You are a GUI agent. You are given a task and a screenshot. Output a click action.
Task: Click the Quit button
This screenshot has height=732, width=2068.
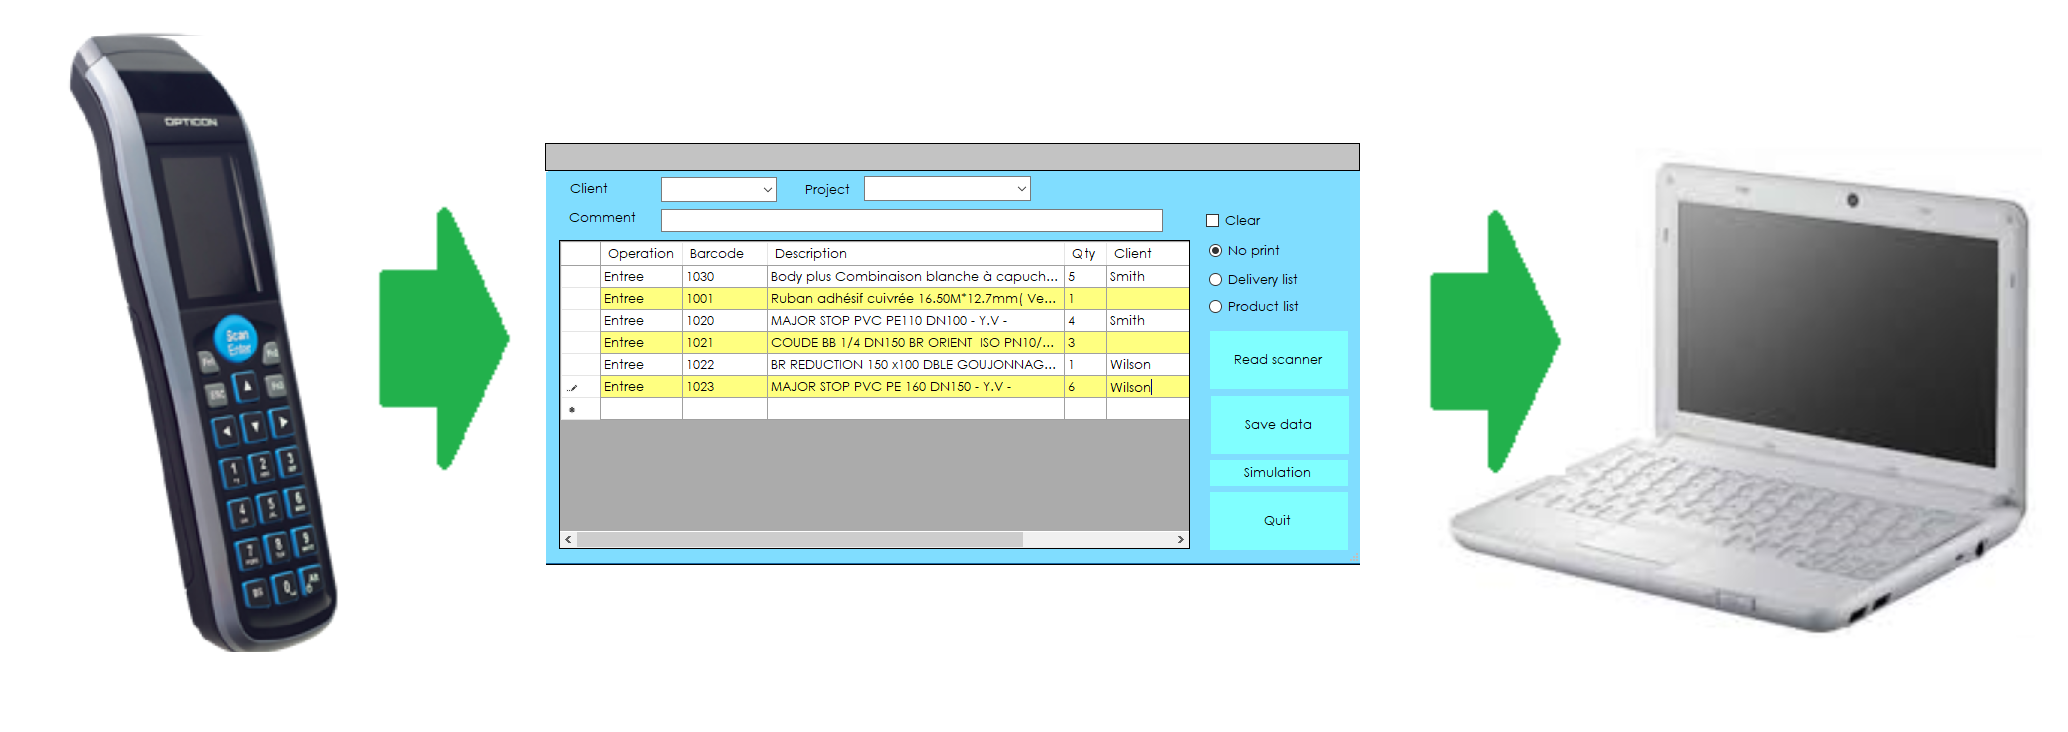click(1277, 521)
